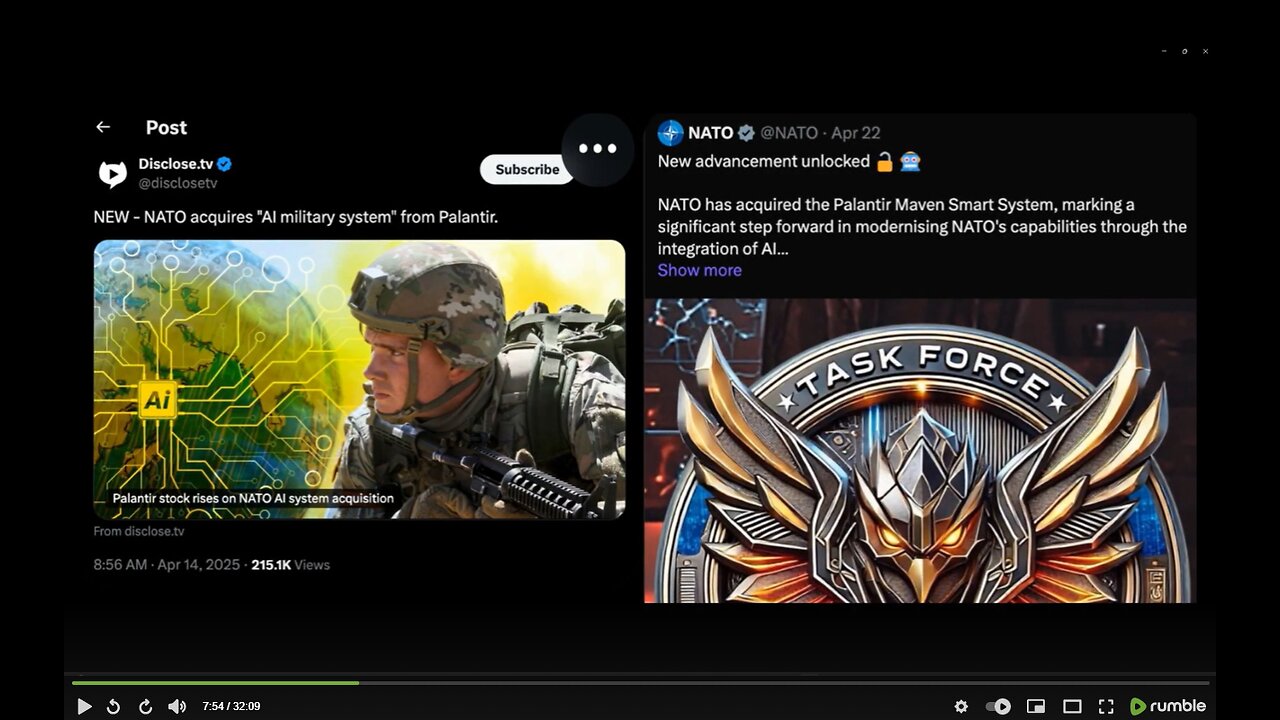Open the @NATO handle link
Screen dimensions: 1280x720
(x=789, y=133)
